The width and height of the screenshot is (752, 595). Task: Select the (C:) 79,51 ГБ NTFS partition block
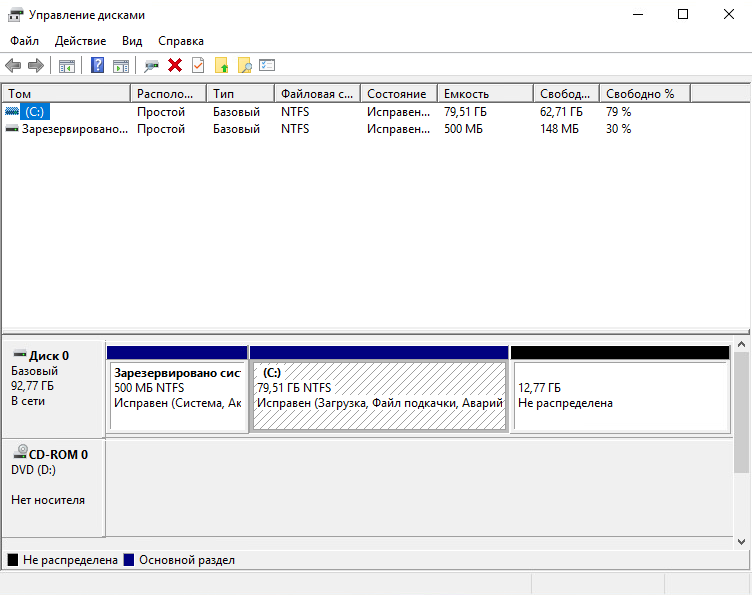tap(379, 389)
